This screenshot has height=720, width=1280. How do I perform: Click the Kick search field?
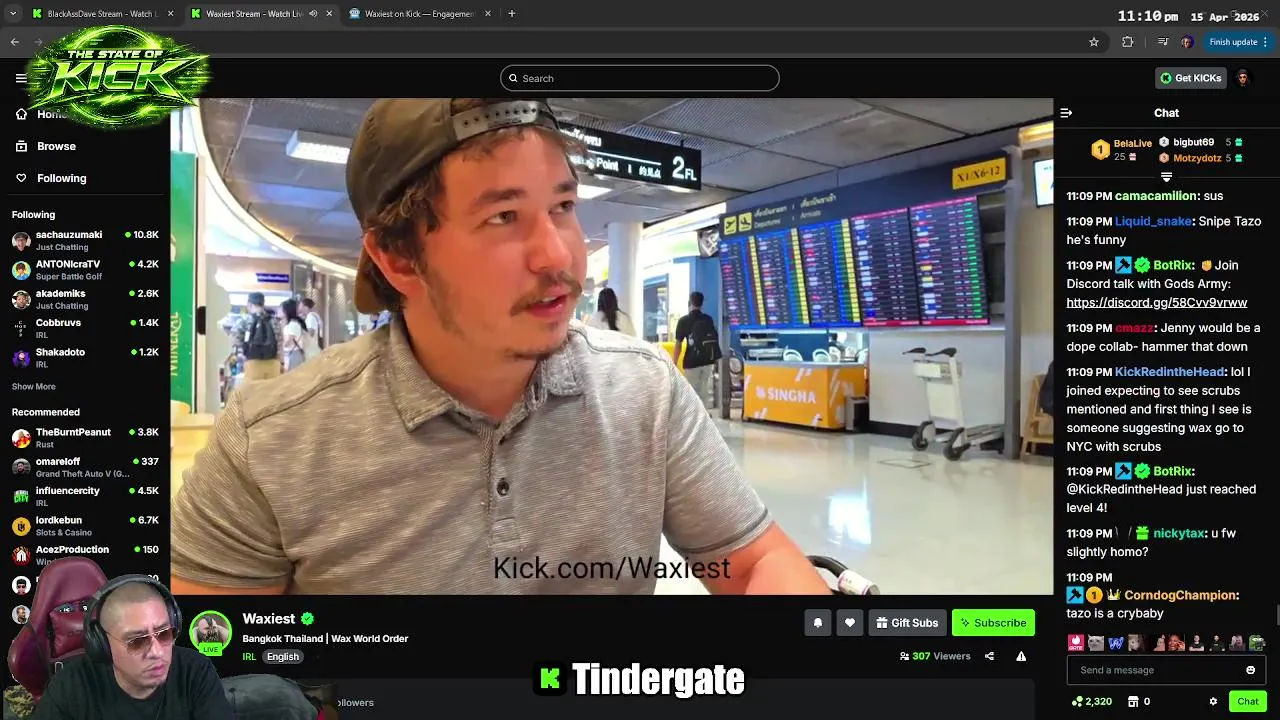click(x=640, y=78)
